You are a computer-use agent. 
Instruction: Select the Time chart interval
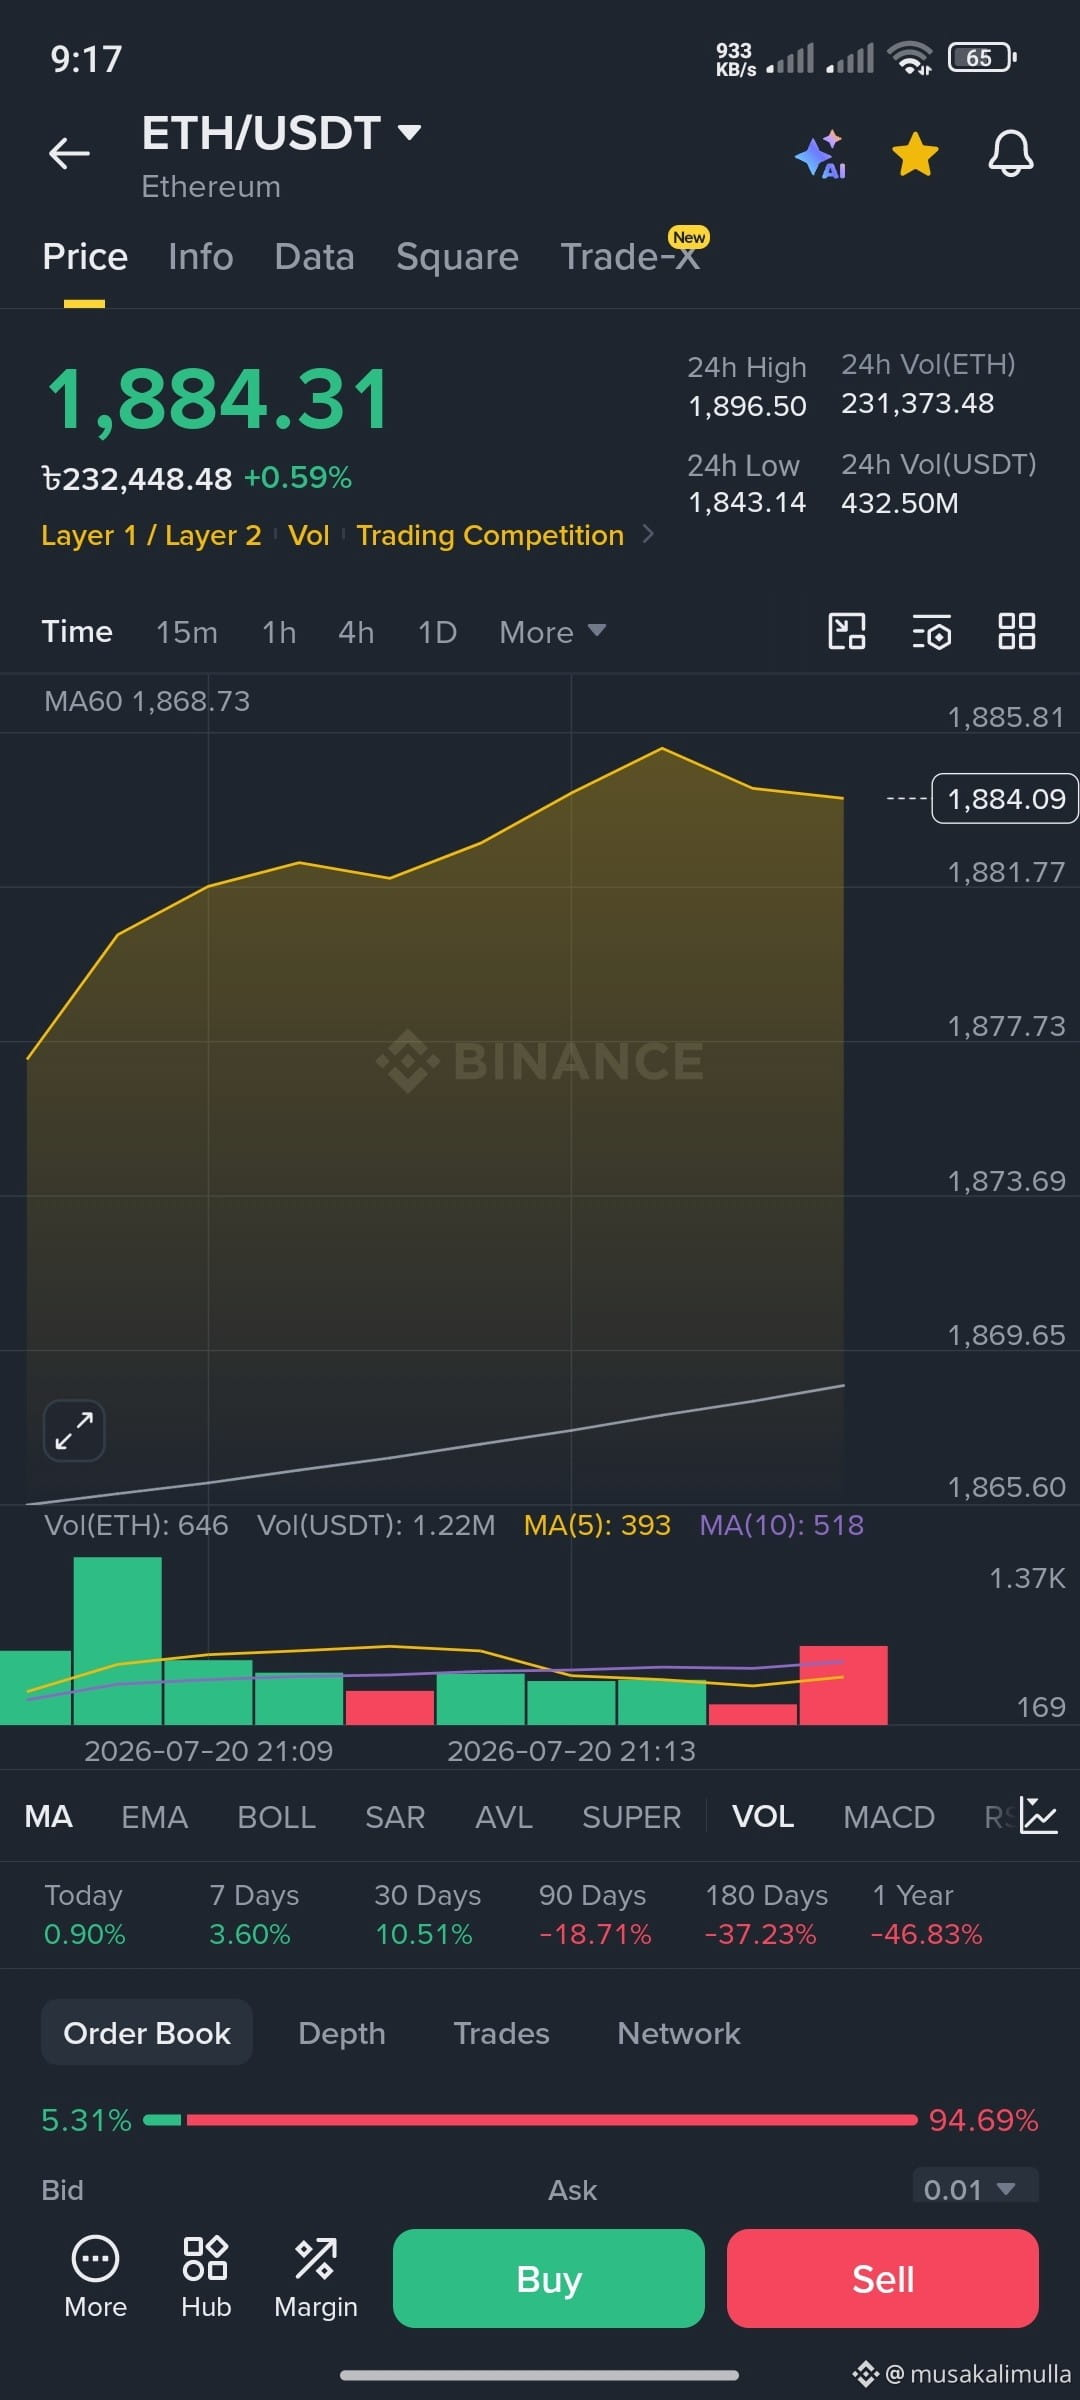(x=77, y=632)
